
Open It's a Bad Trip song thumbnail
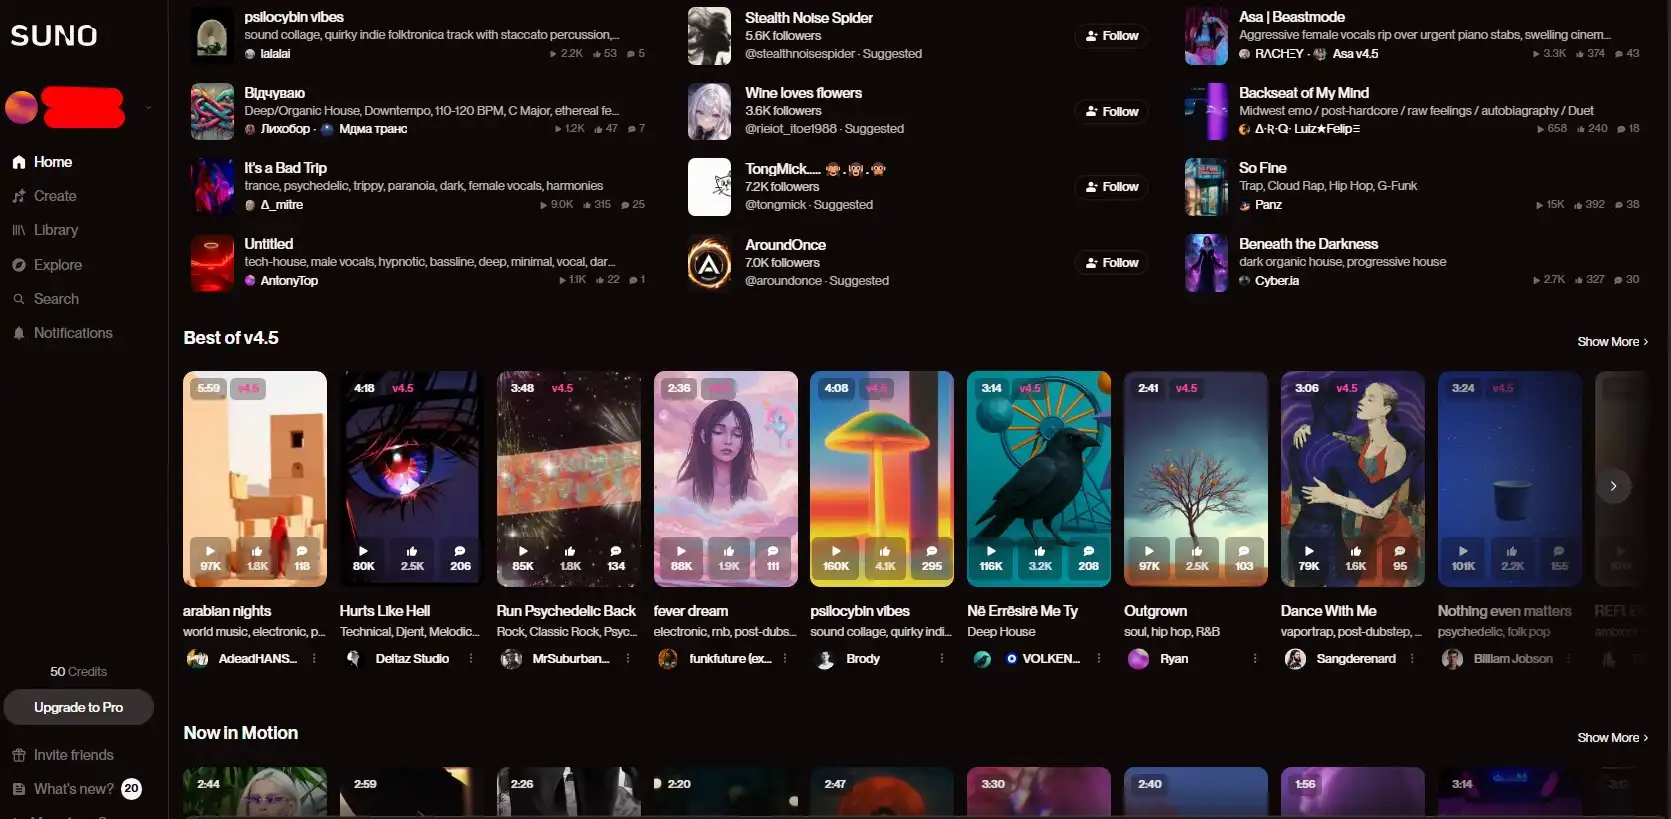point(212,187)
